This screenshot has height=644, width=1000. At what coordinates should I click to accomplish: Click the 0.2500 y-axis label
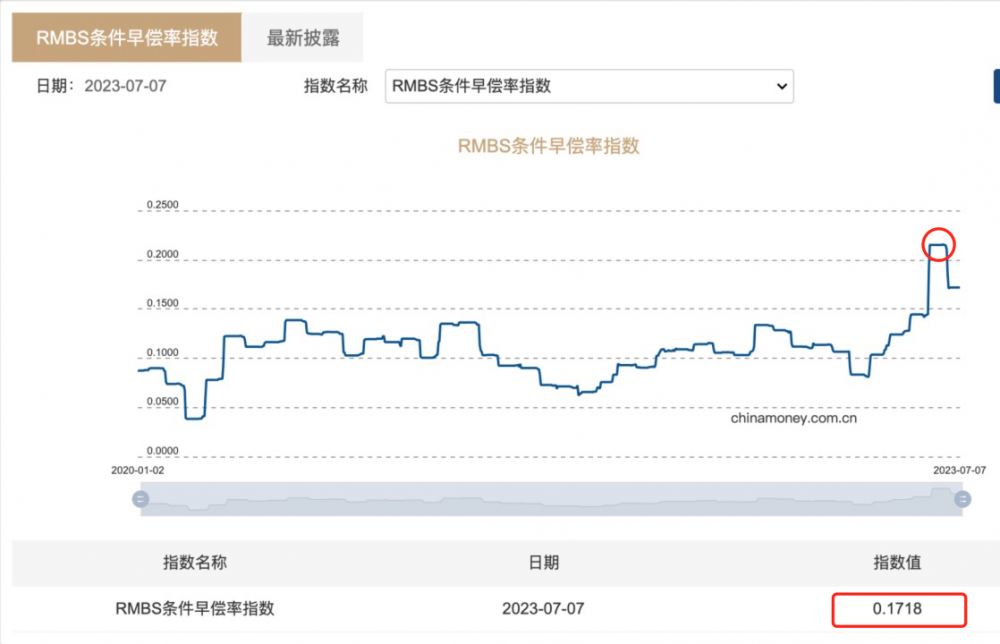[163, 205]
